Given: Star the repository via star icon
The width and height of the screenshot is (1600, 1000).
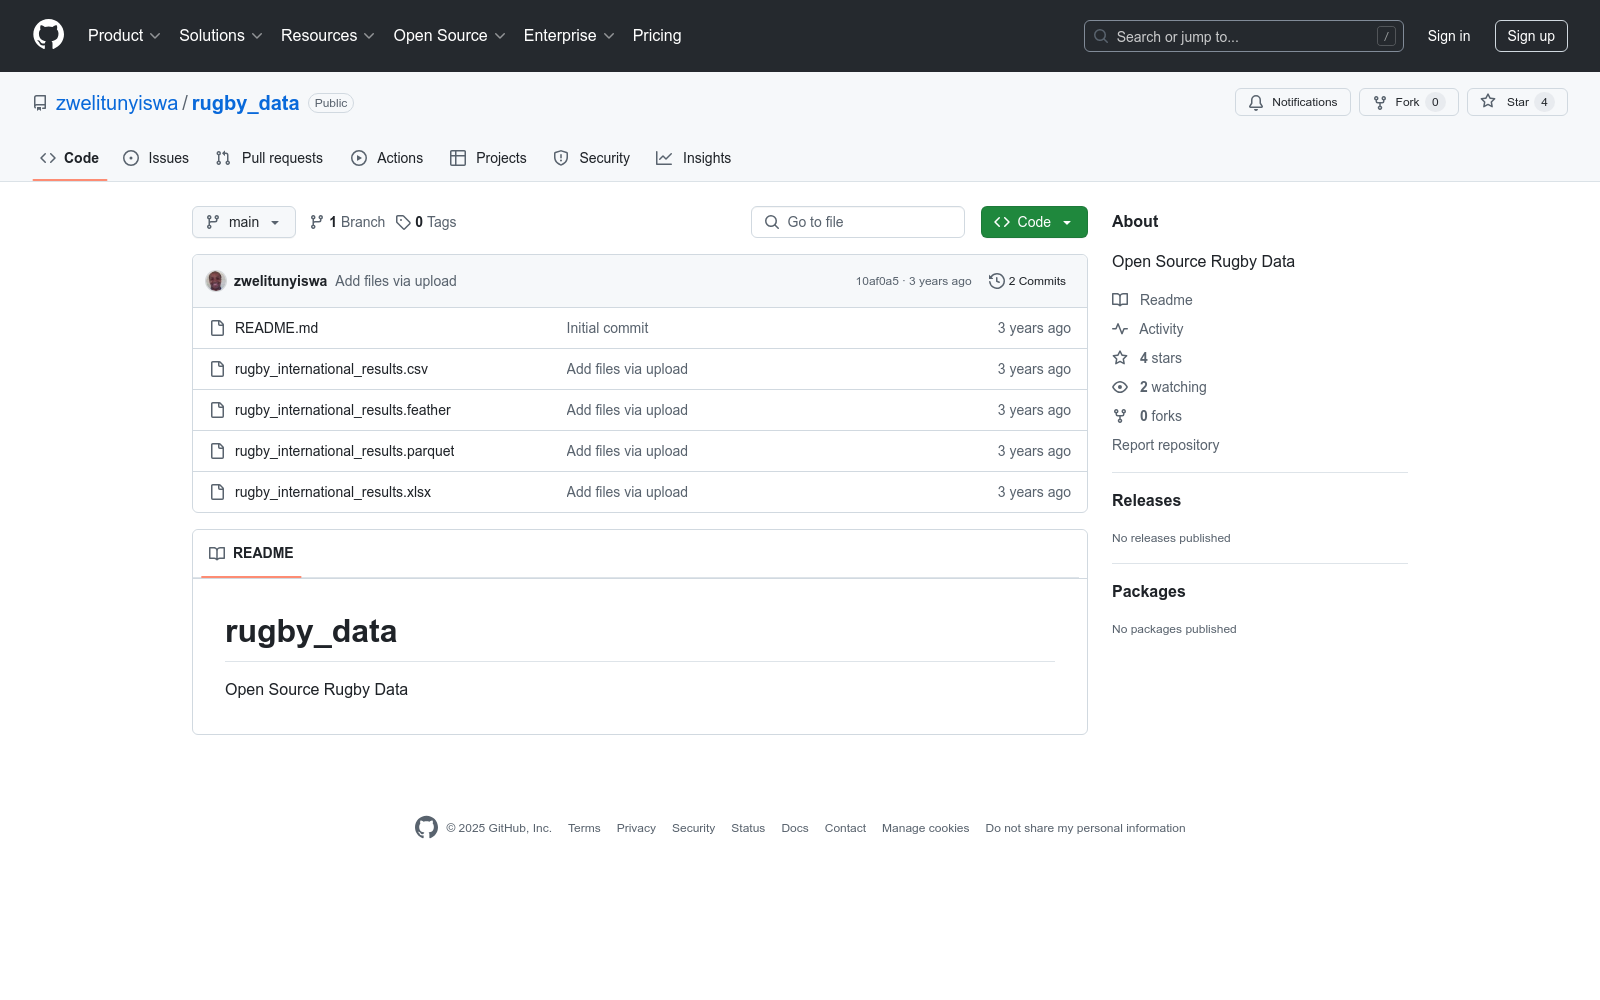Looking at the screenshot, I should click(1488, 101).
